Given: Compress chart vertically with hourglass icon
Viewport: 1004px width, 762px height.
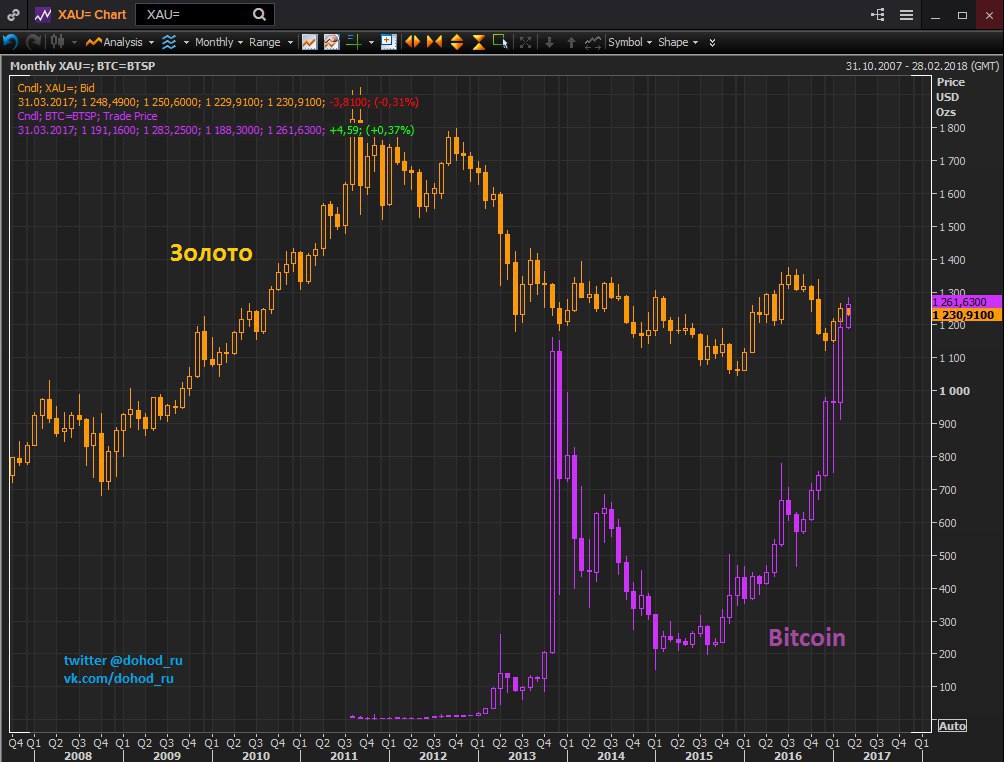Looking at the screenshot, I should pos(478,42).
